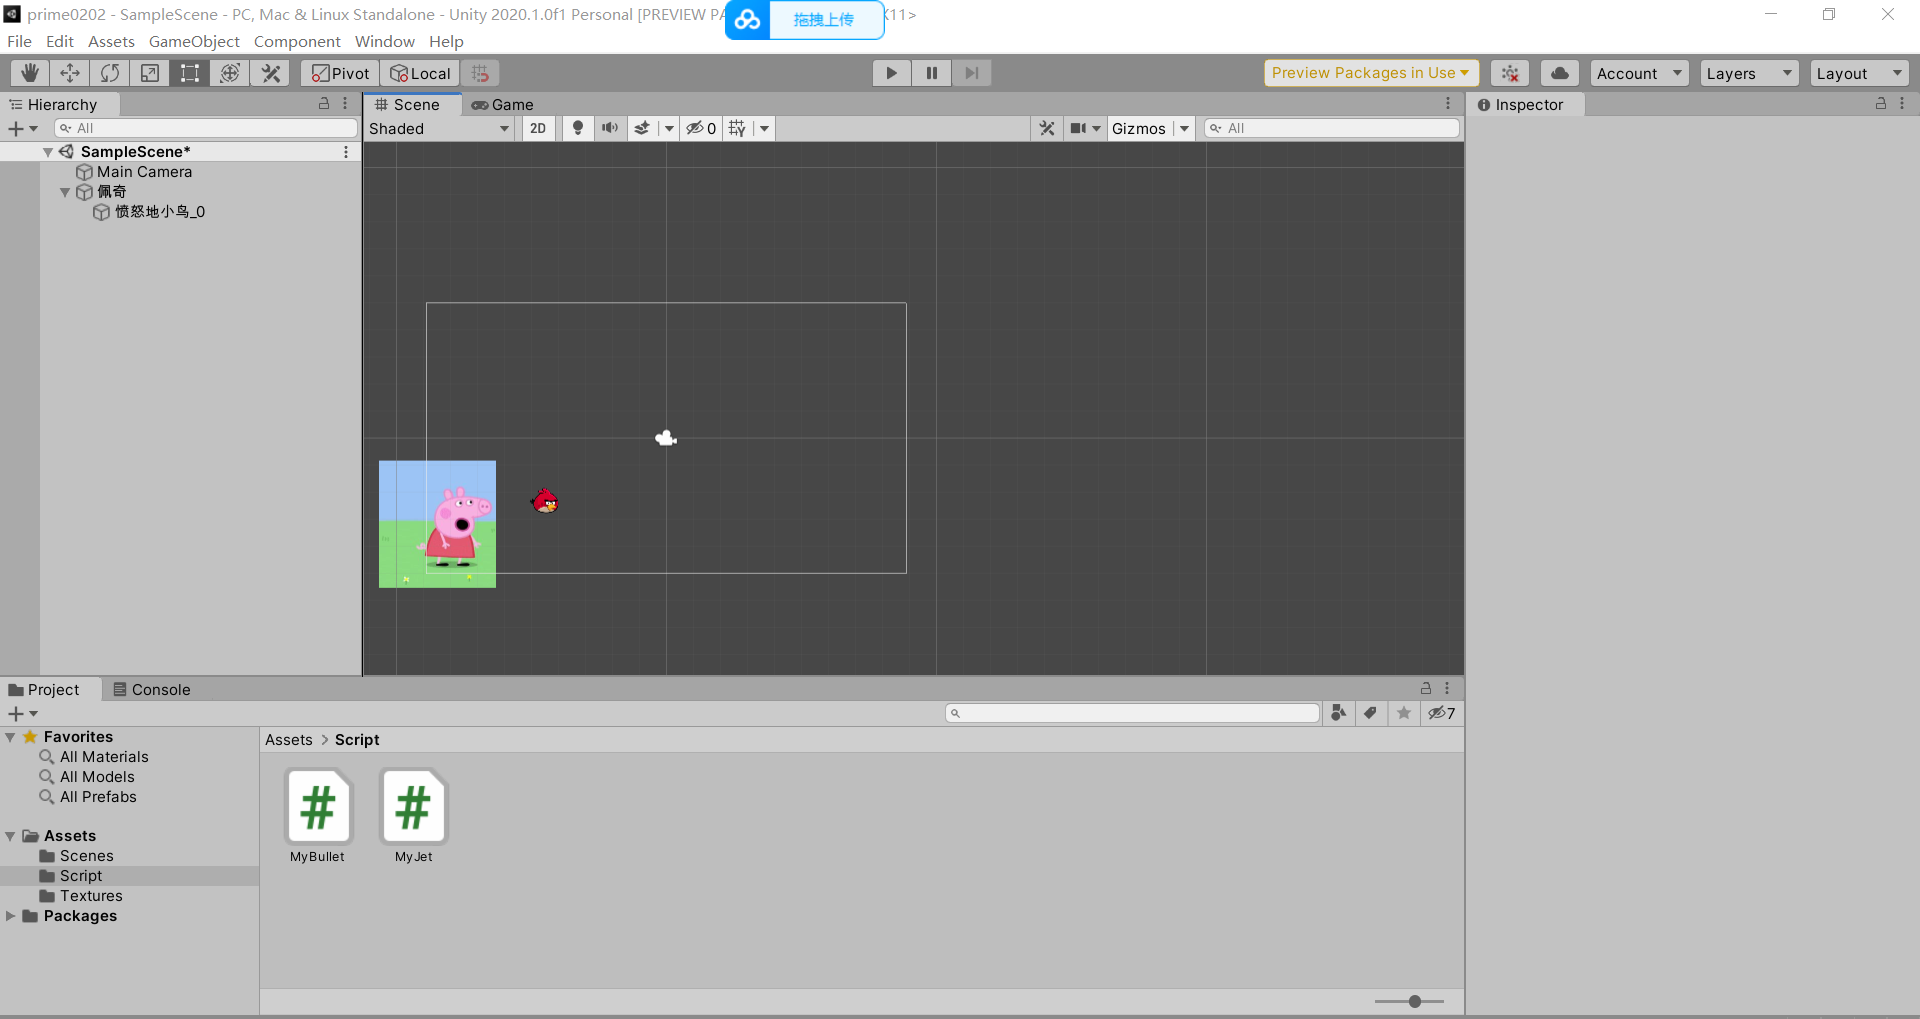Open Preview Packages in Use dropdown
Viewport: 1920px width, 1019px height.
(1371, 73)
